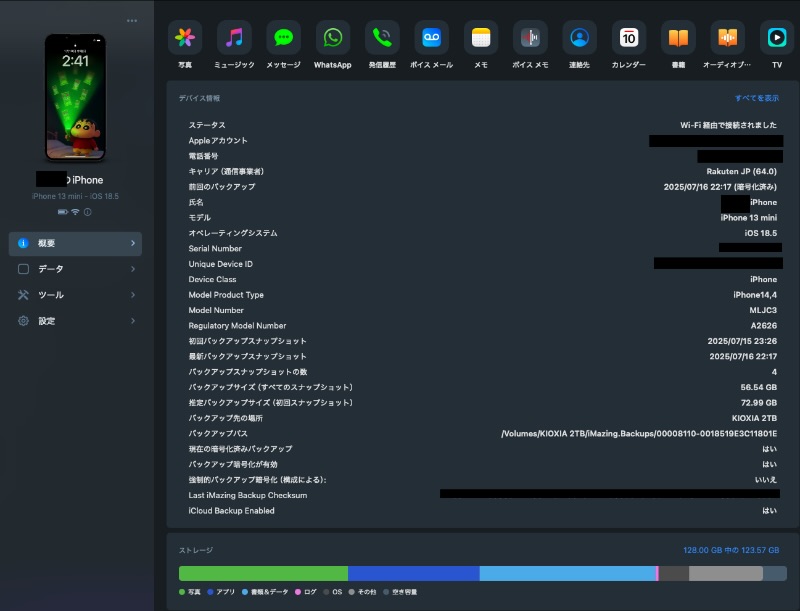Open the Notes (メモ) icon
This screenshot has width=800, height=611.
(x=481, y=38)
